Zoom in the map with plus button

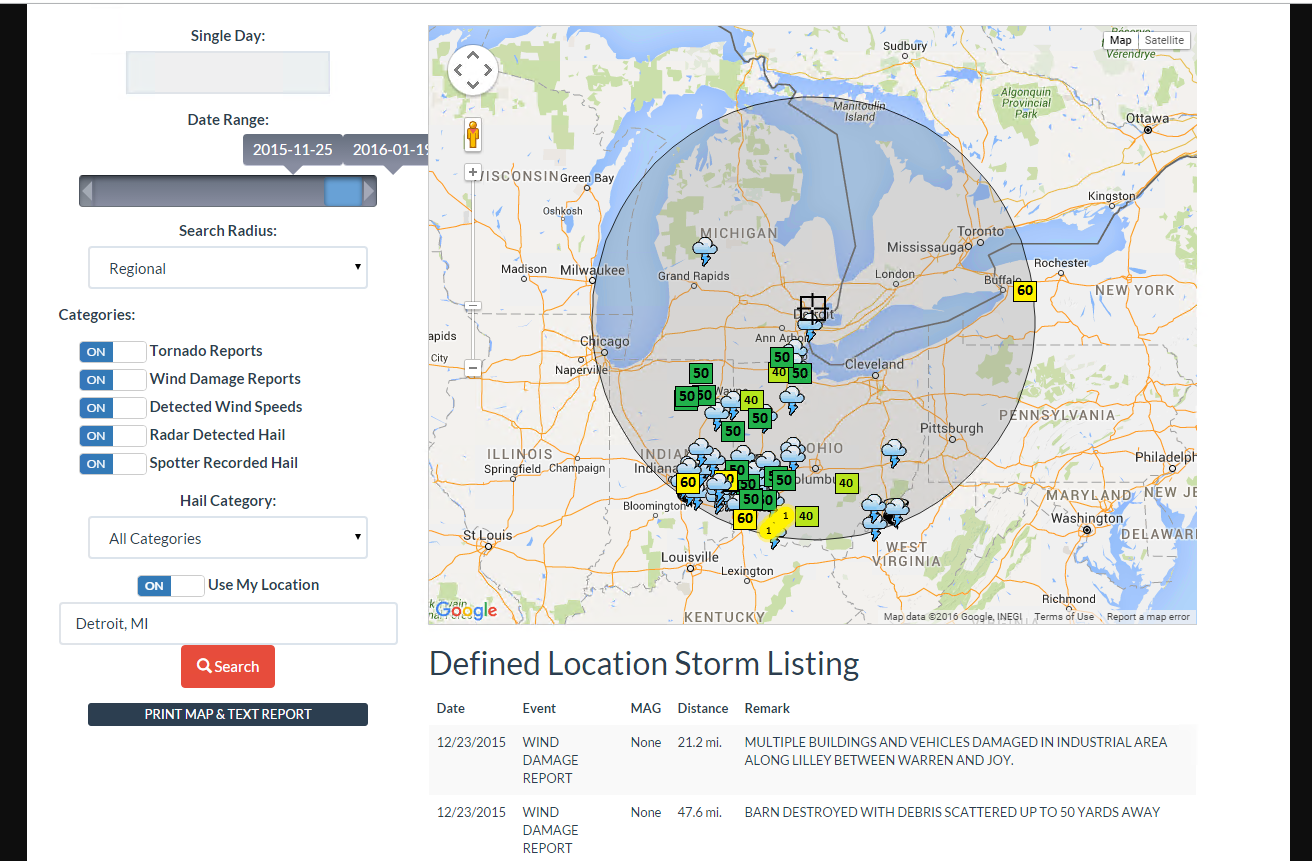coord(473,172)
